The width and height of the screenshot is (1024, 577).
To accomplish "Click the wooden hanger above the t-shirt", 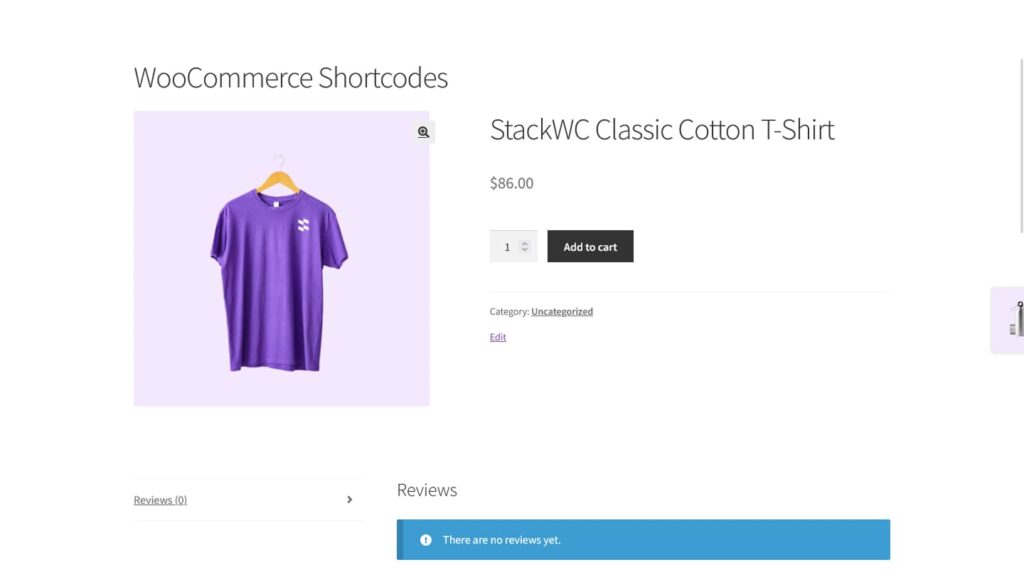I will (278, 178).
